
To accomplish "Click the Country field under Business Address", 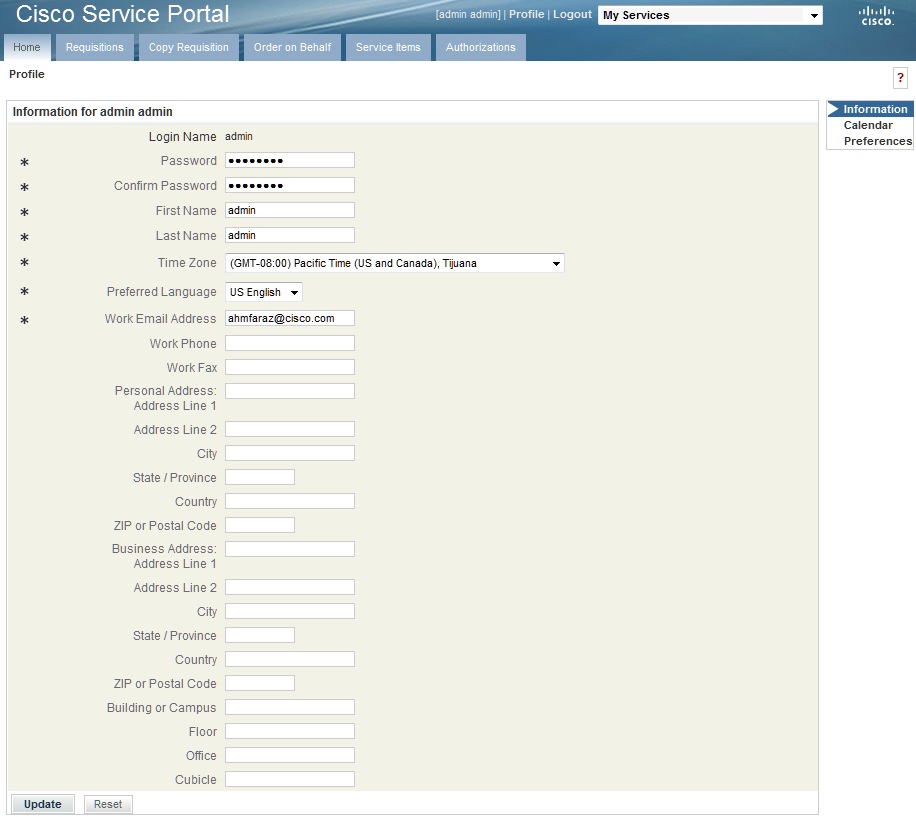I will tap(290, 659).
